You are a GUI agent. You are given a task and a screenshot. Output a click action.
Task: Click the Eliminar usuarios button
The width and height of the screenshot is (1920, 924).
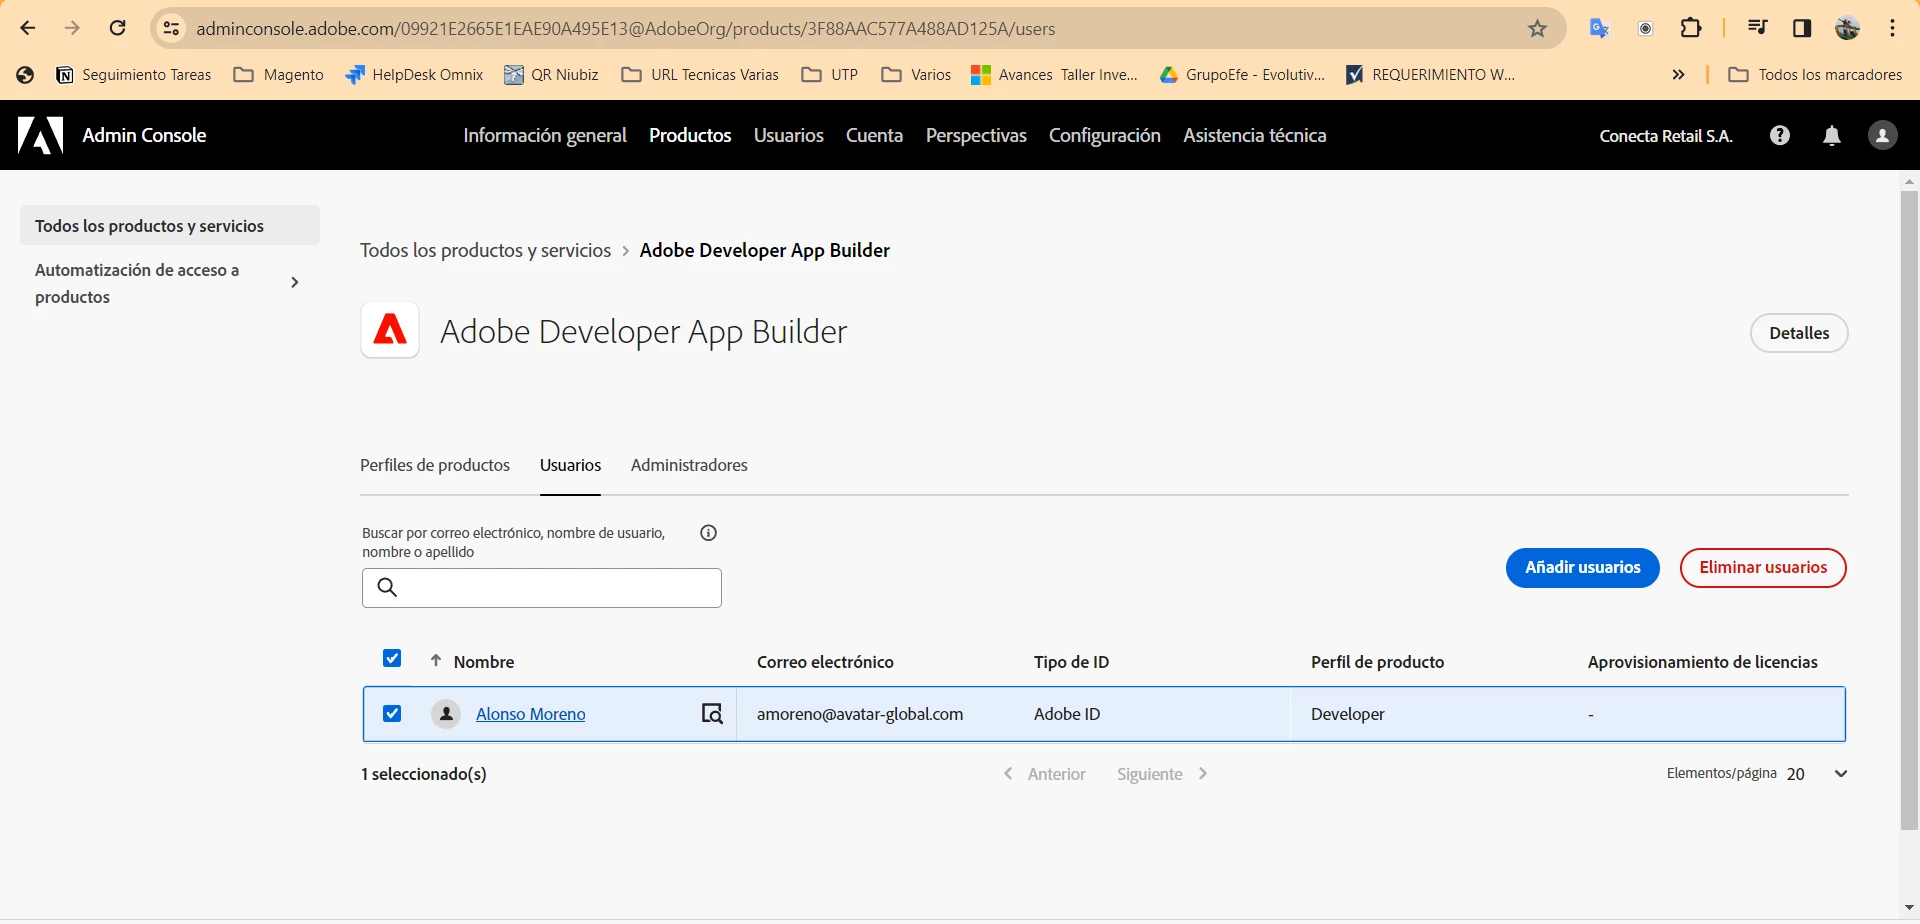[x=1763, y=568]
